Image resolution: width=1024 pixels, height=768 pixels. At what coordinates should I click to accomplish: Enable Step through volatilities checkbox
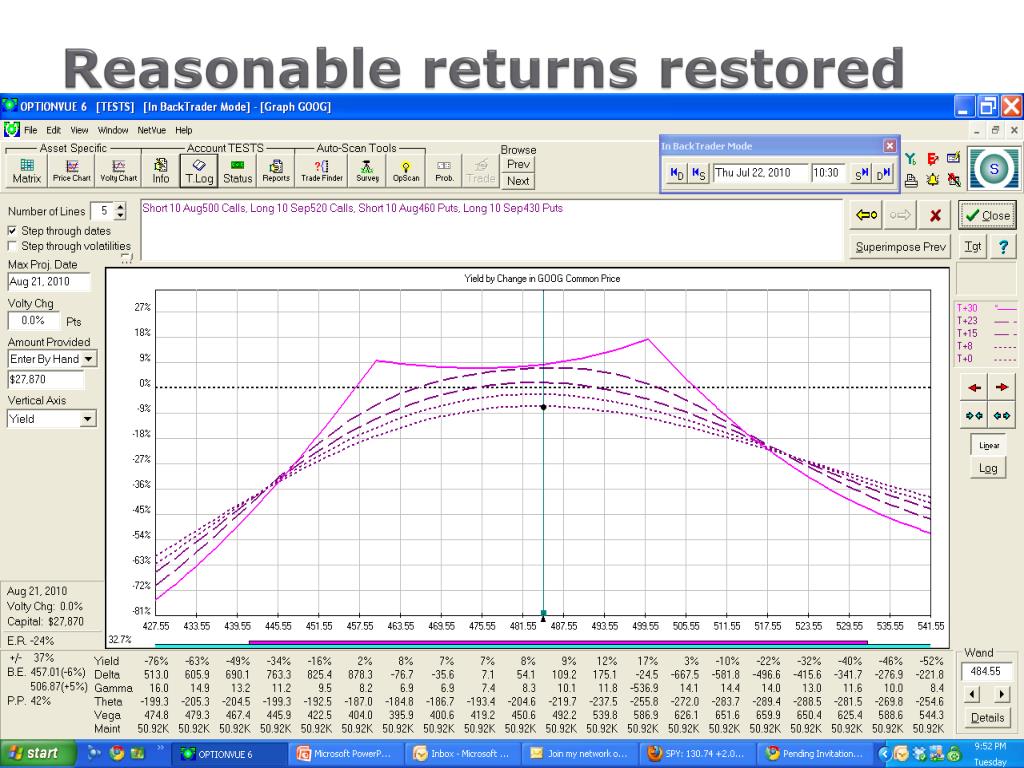click(12, 246)
